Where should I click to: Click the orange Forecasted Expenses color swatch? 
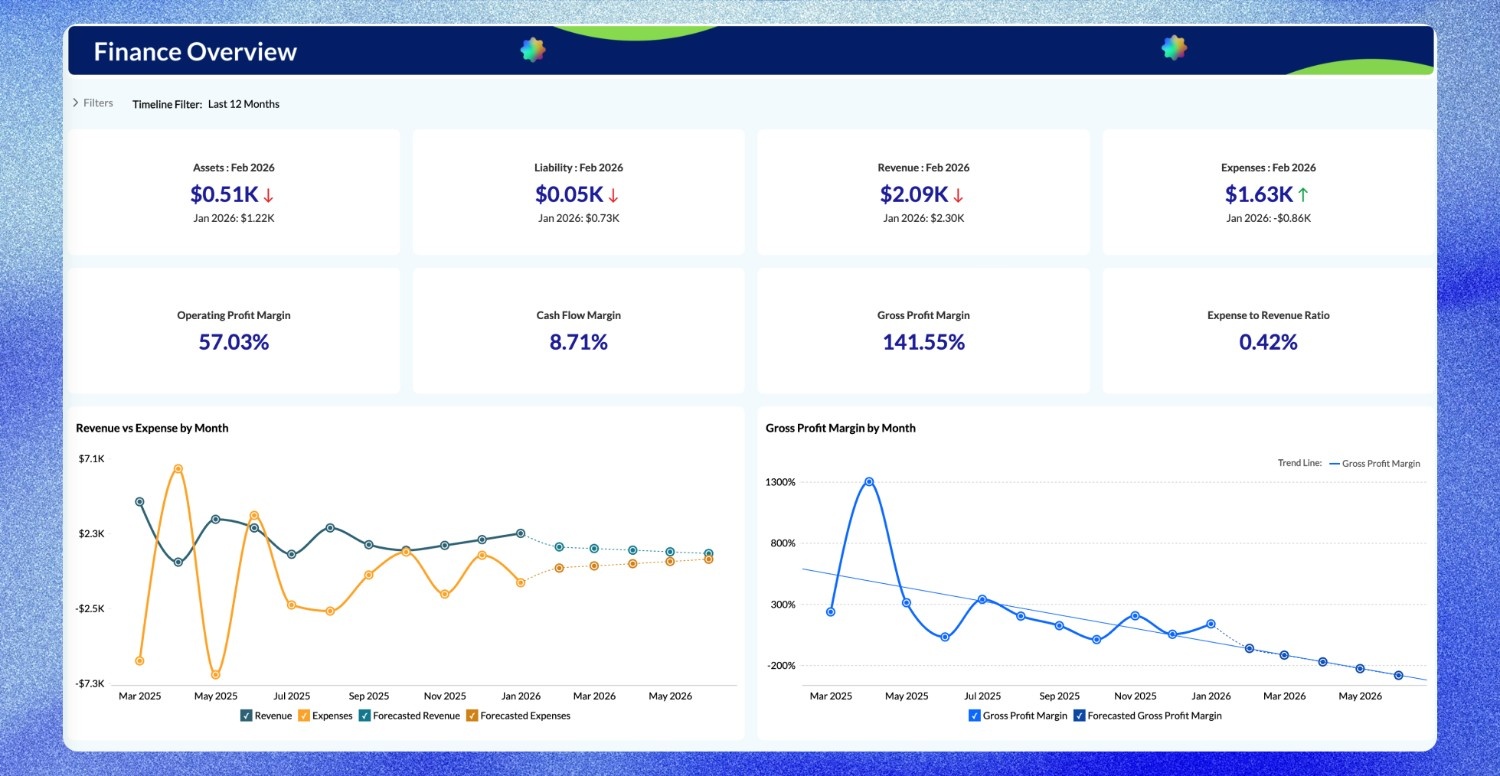tap(471, 715)
